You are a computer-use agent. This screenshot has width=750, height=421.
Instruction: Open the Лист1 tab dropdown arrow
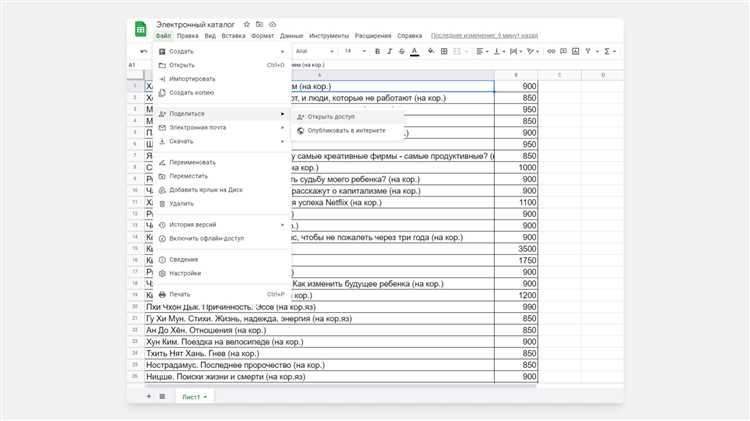click(x=205, y=397)
